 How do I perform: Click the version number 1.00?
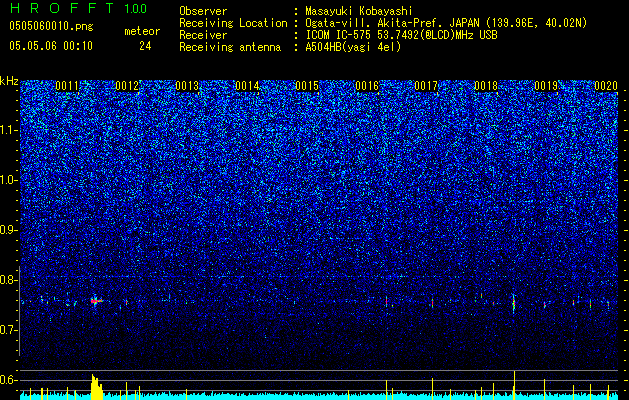point(135,8)
